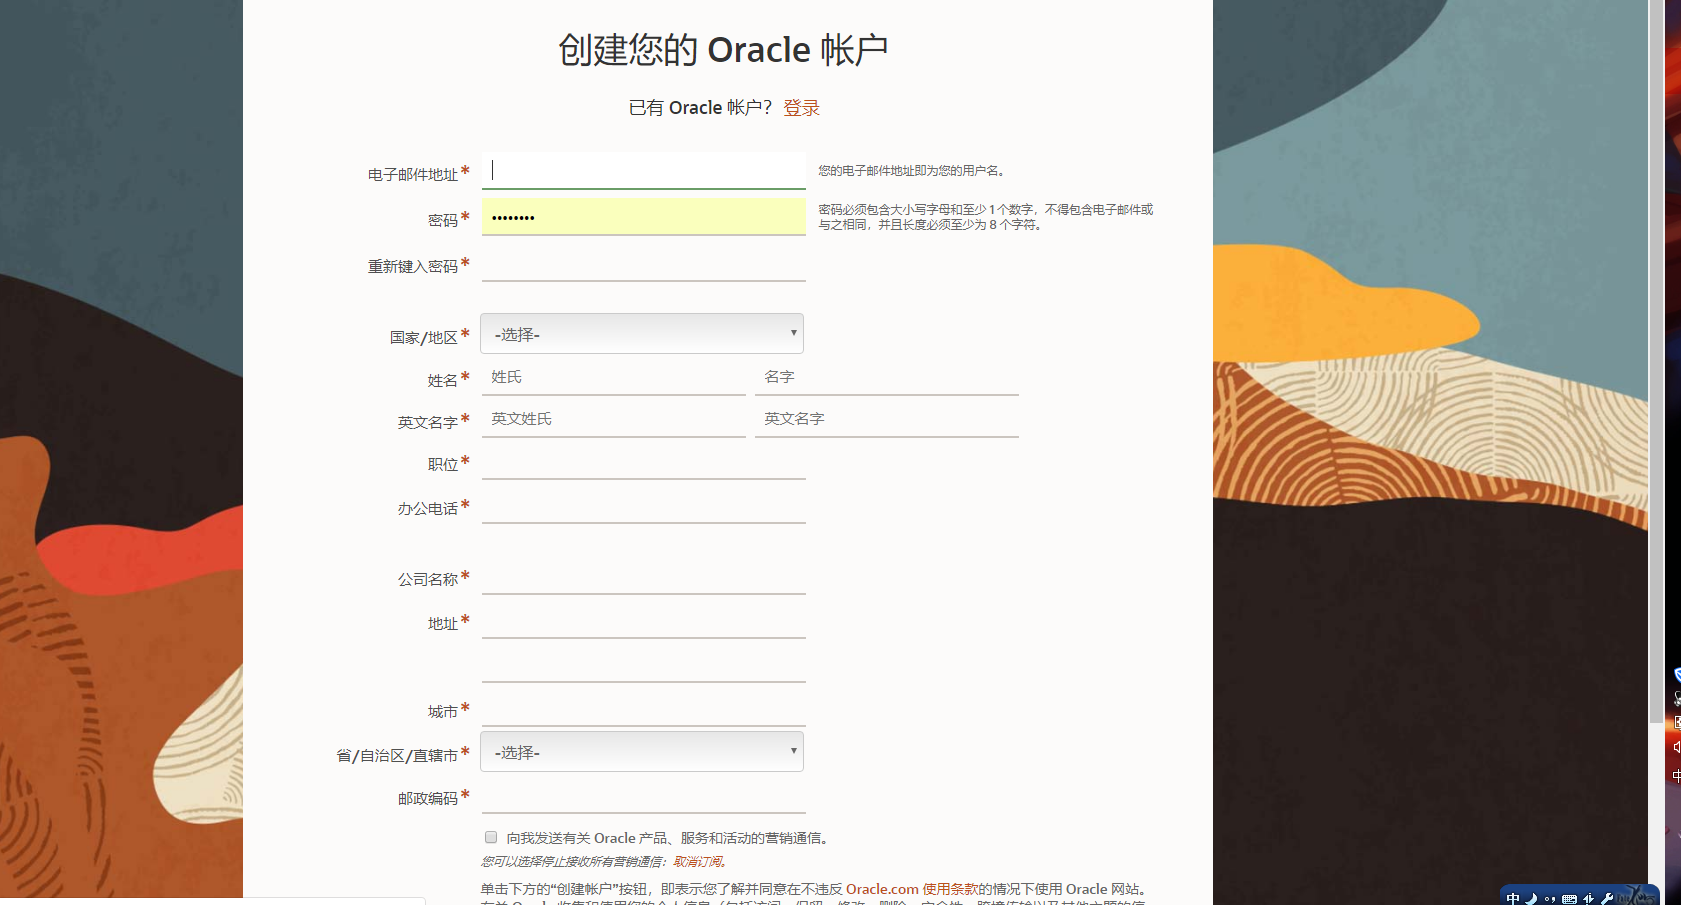
Task: Click the 取消订阅 unsubscribe link
Action: click(697, 862)
